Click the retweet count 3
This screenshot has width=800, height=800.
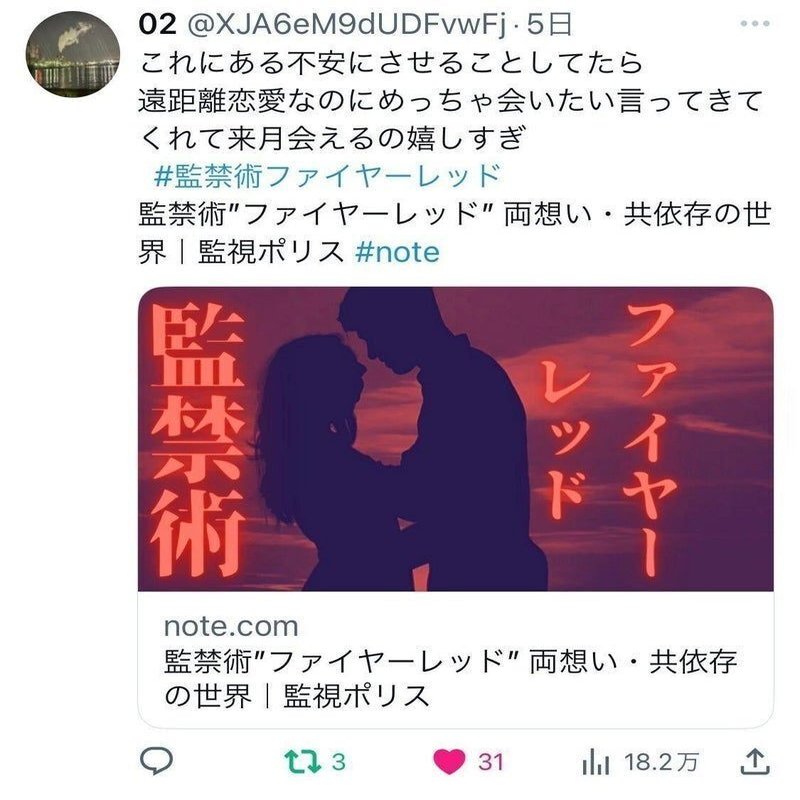[339, 762]
